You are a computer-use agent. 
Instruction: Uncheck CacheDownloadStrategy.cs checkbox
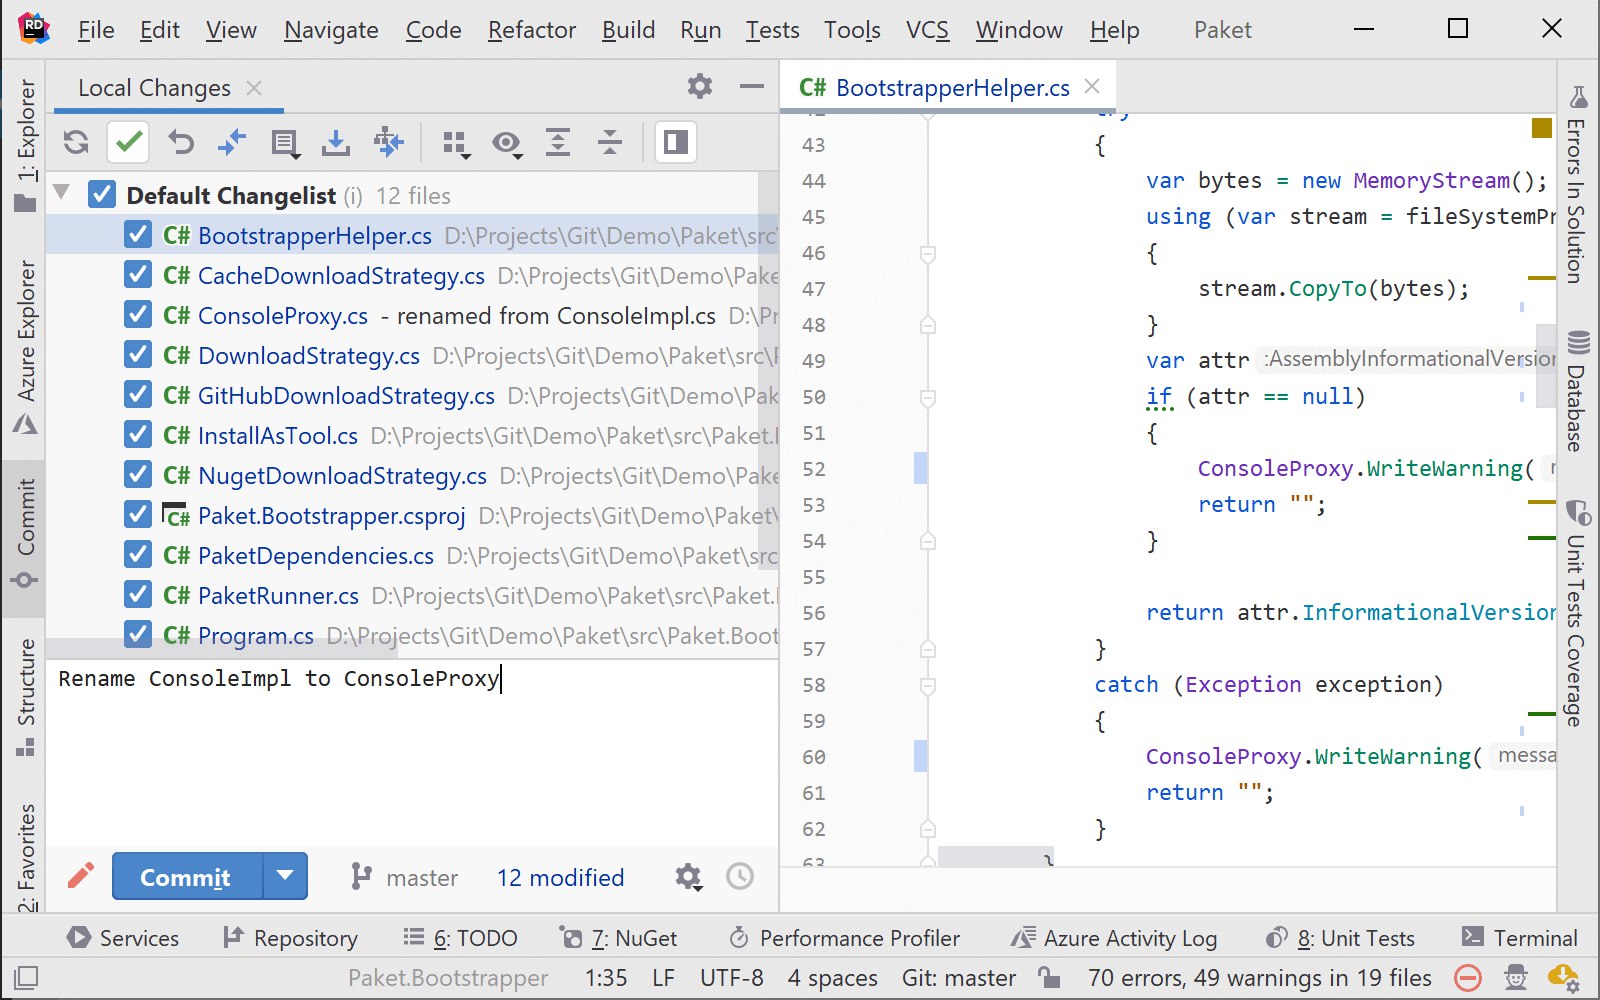click(138, 275)
